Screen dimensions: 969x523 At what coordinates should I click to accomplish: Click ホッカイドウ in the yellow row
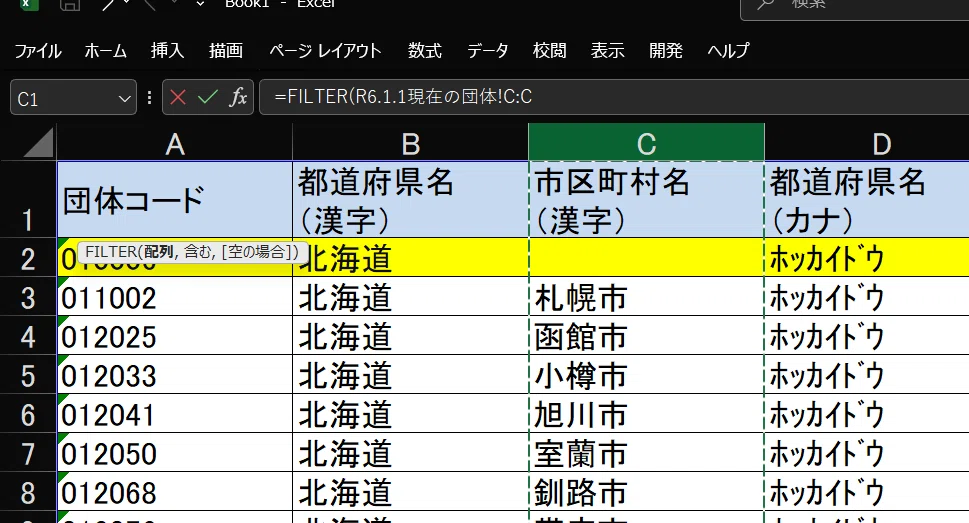(x=867, y=257)
